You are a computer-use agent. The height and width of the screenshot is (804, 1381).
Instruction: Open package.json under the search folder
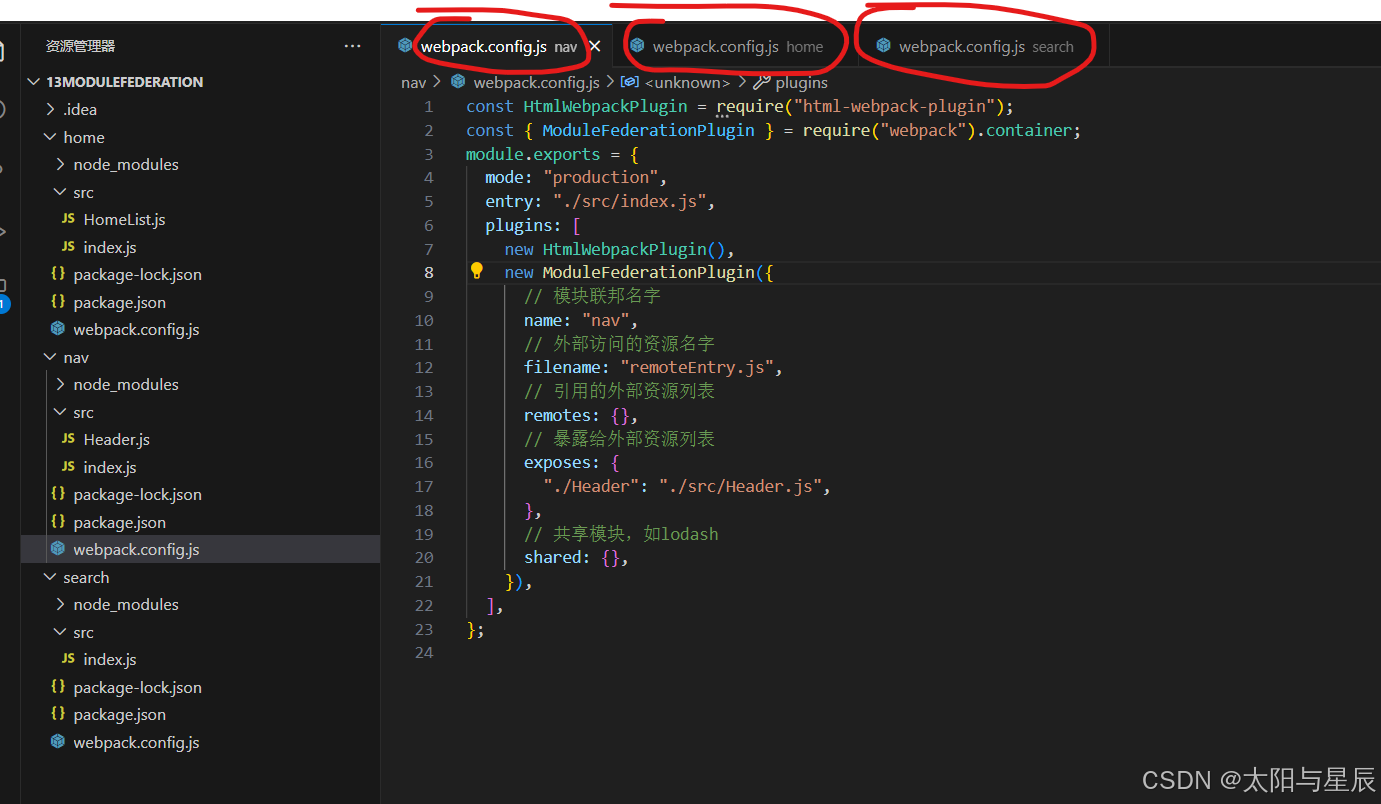click(119, 714)
